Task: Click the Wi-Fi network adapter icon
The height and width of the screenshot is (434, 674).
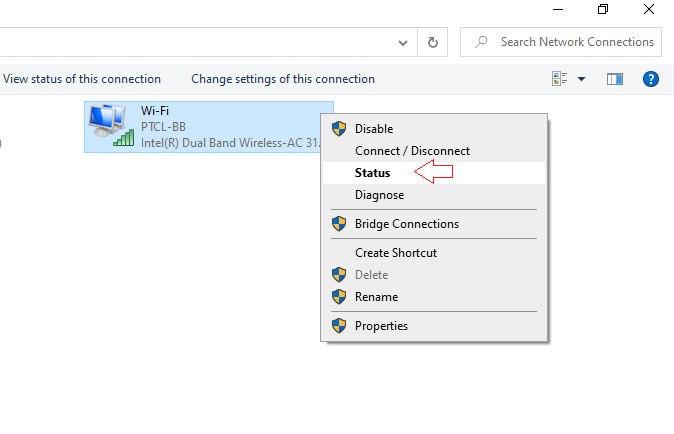Action: pyautogui.click(x=110, y=125)
